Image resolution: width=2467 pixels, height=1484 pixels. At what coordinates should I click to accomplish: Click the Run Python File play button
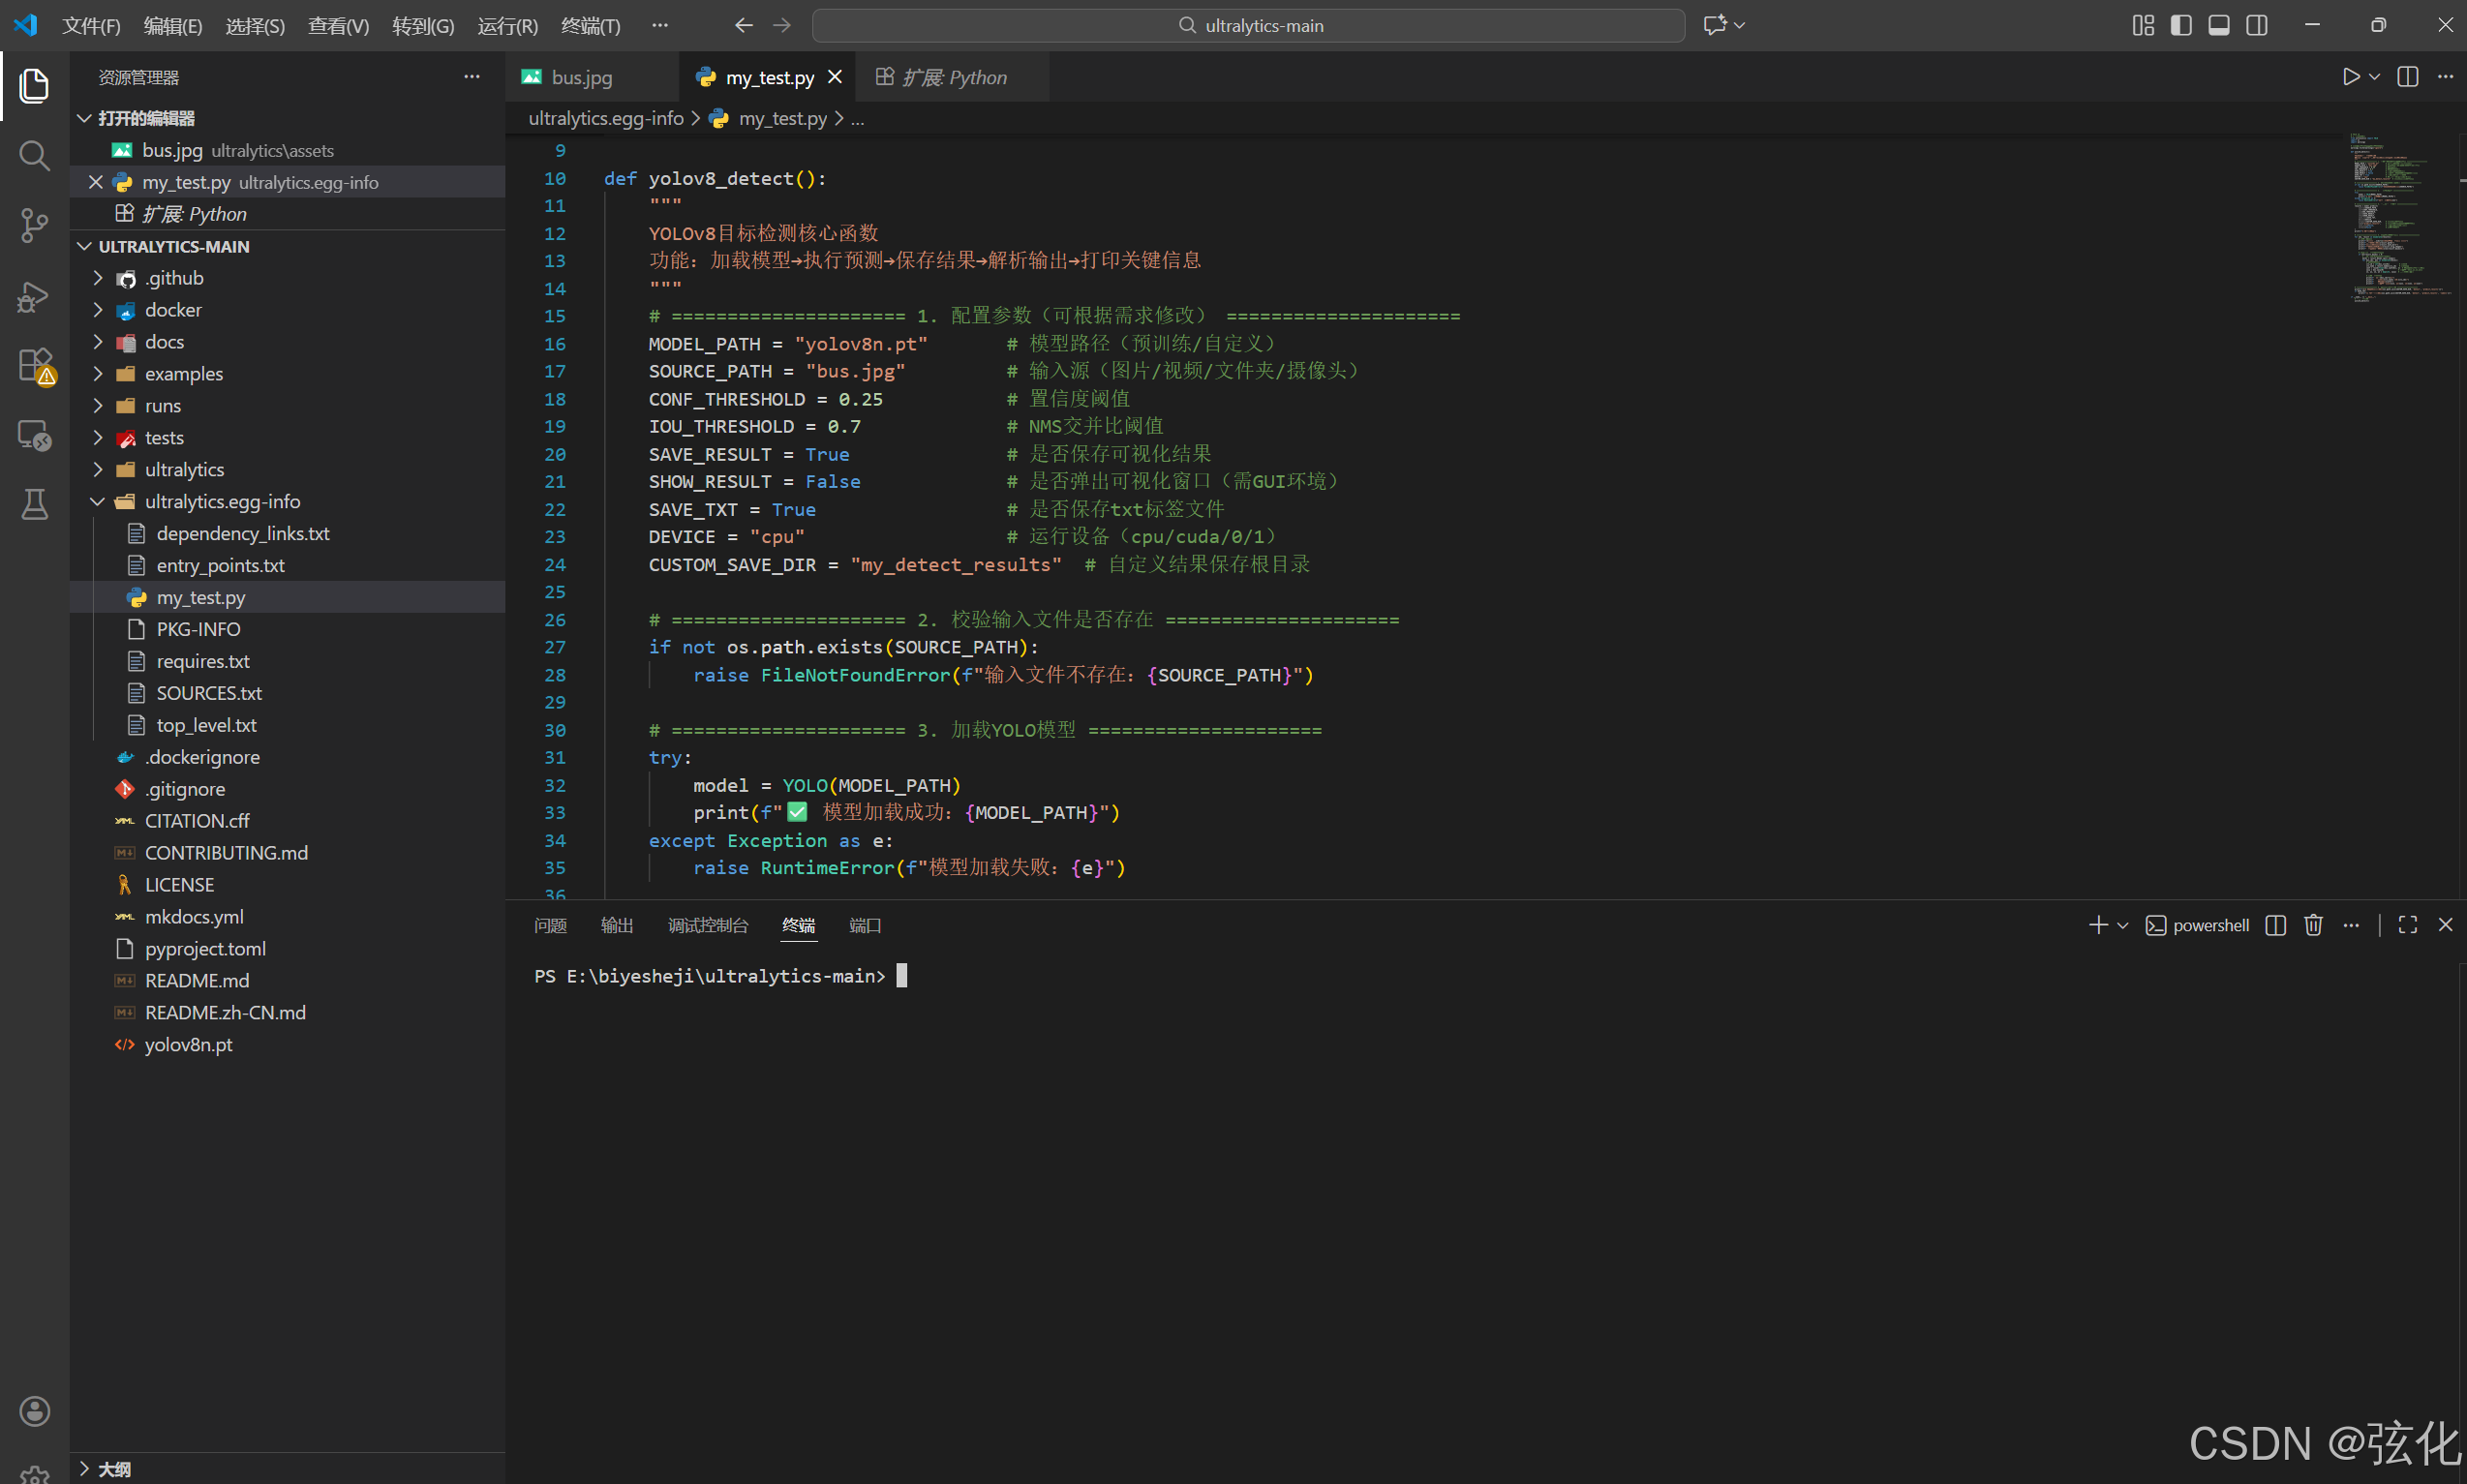(x=2350, y=77)
